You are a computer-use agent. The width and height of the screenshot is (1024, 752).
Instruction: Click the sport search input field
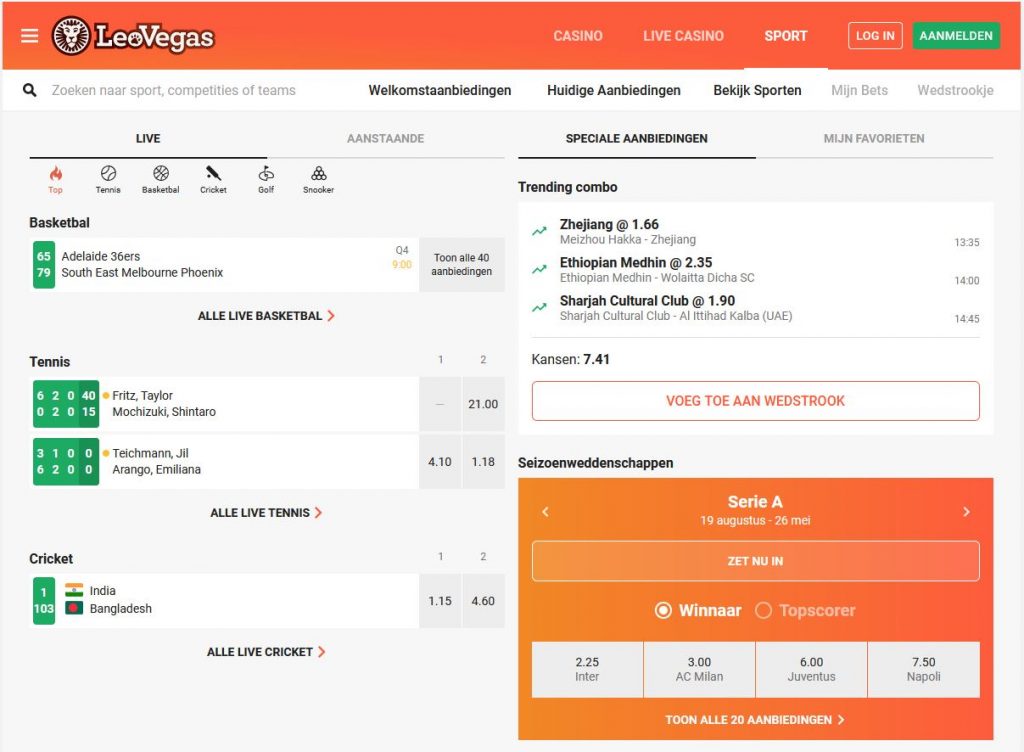174,90
